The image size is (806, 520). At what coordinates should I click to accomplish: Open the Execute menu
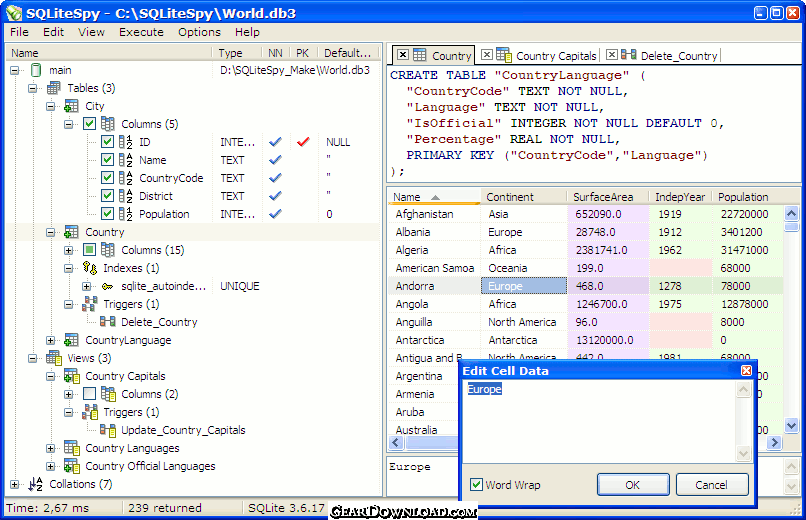point(141,32)
